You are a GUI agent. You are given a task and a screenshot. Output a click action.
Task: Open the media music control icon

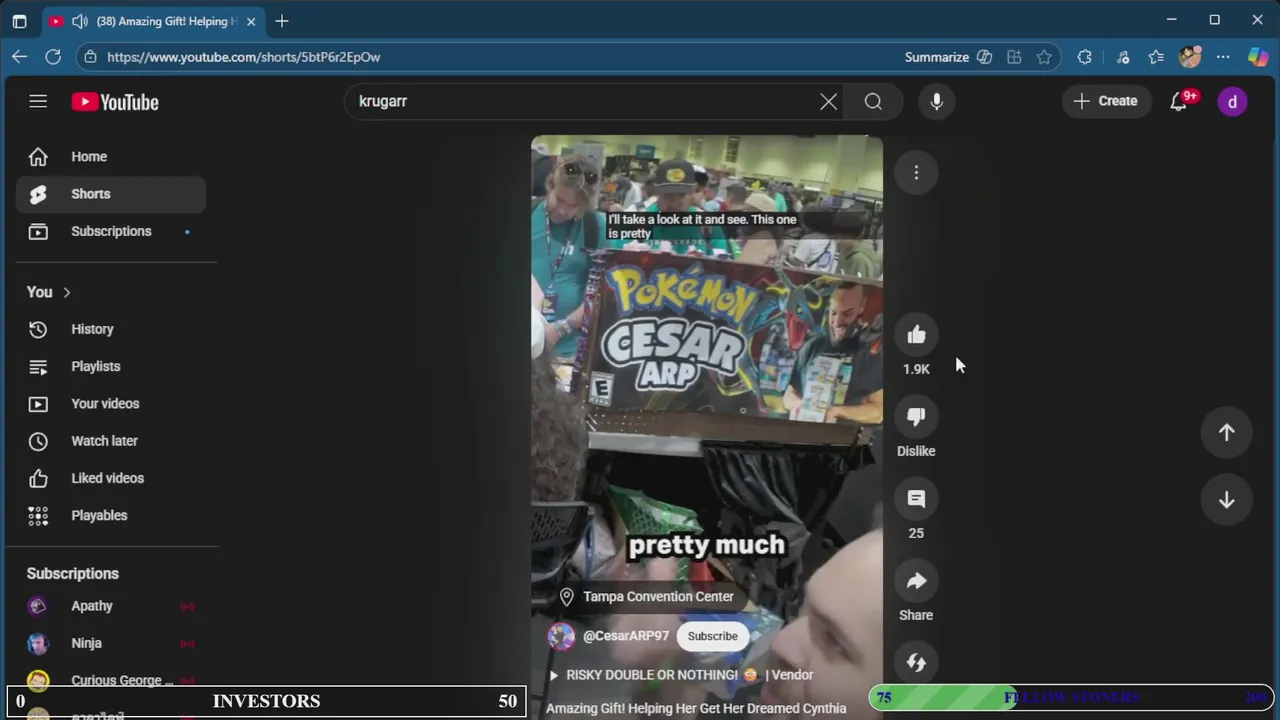click(1122, 57)
